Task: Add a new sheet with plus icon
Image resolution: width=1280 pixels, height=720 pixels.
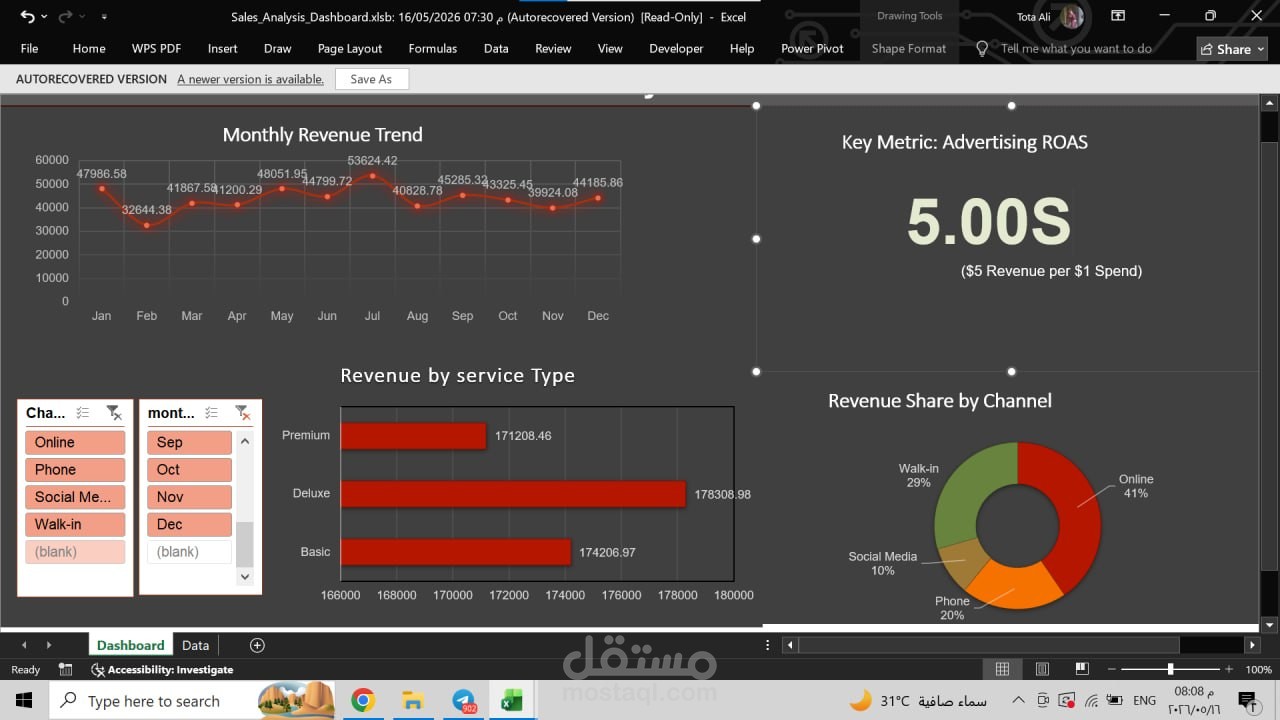Action: (x=257, y=645)
